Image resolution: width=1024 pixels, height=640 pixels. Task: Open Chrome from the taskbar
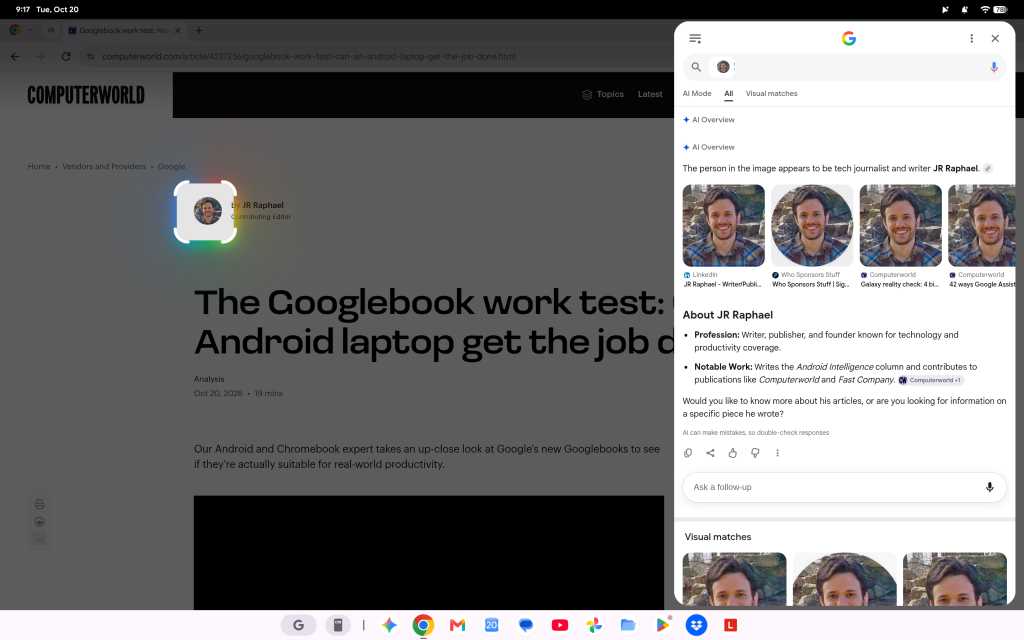pyautogui.click(x=423, y=625)
